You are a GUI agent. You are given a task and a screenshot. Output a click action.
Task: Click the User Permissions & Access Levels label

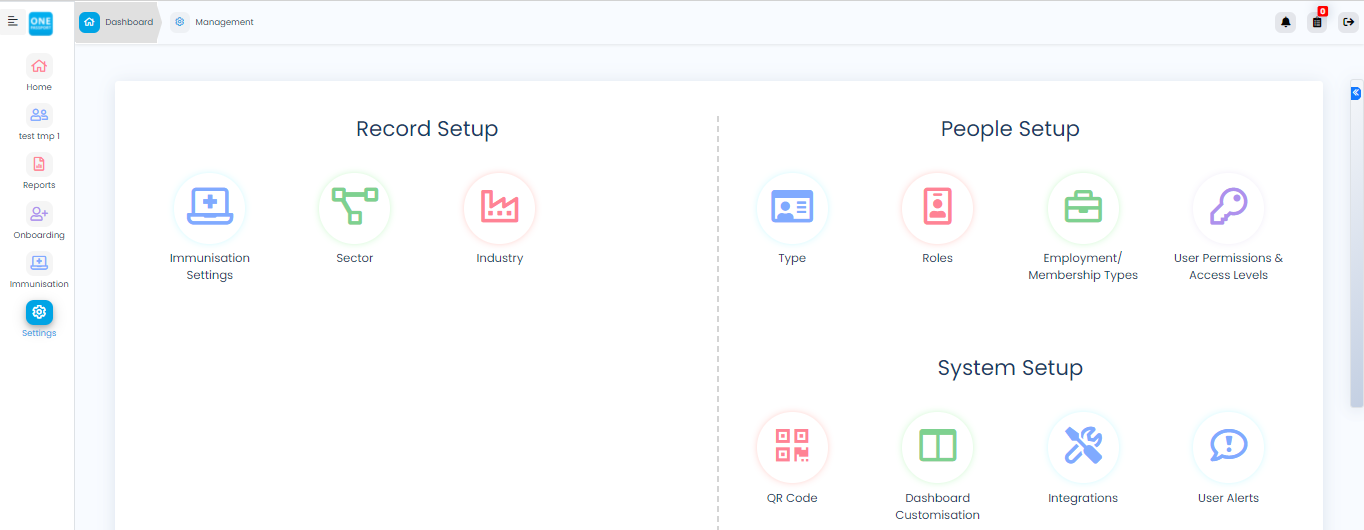click(x=1228, y=267)
